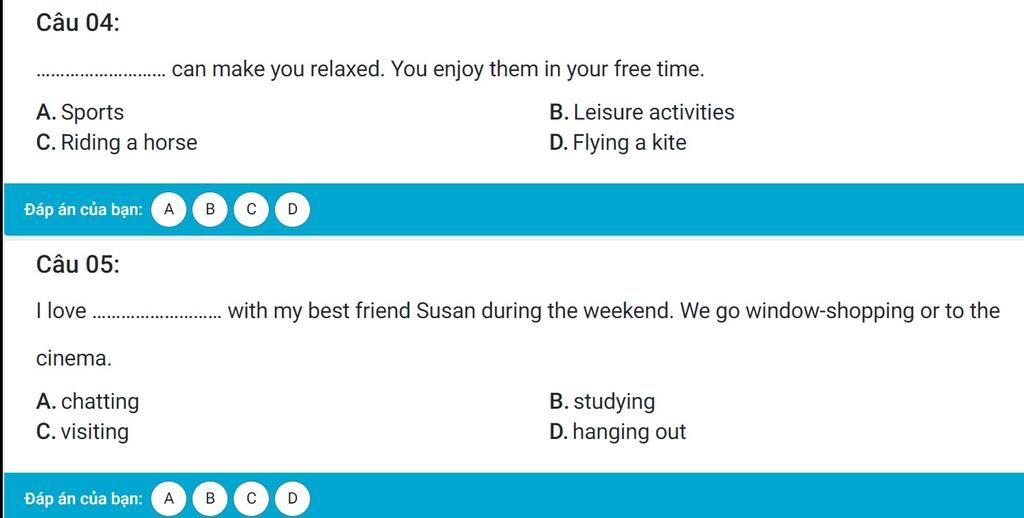Click the 'hanging out' option text
1024x518 pixels.
630,432
